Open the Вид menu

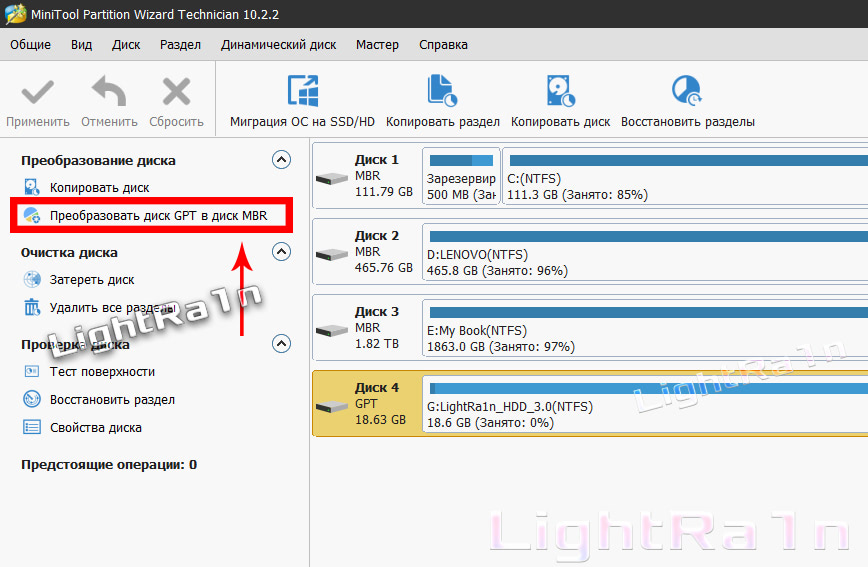coord(81,44)
